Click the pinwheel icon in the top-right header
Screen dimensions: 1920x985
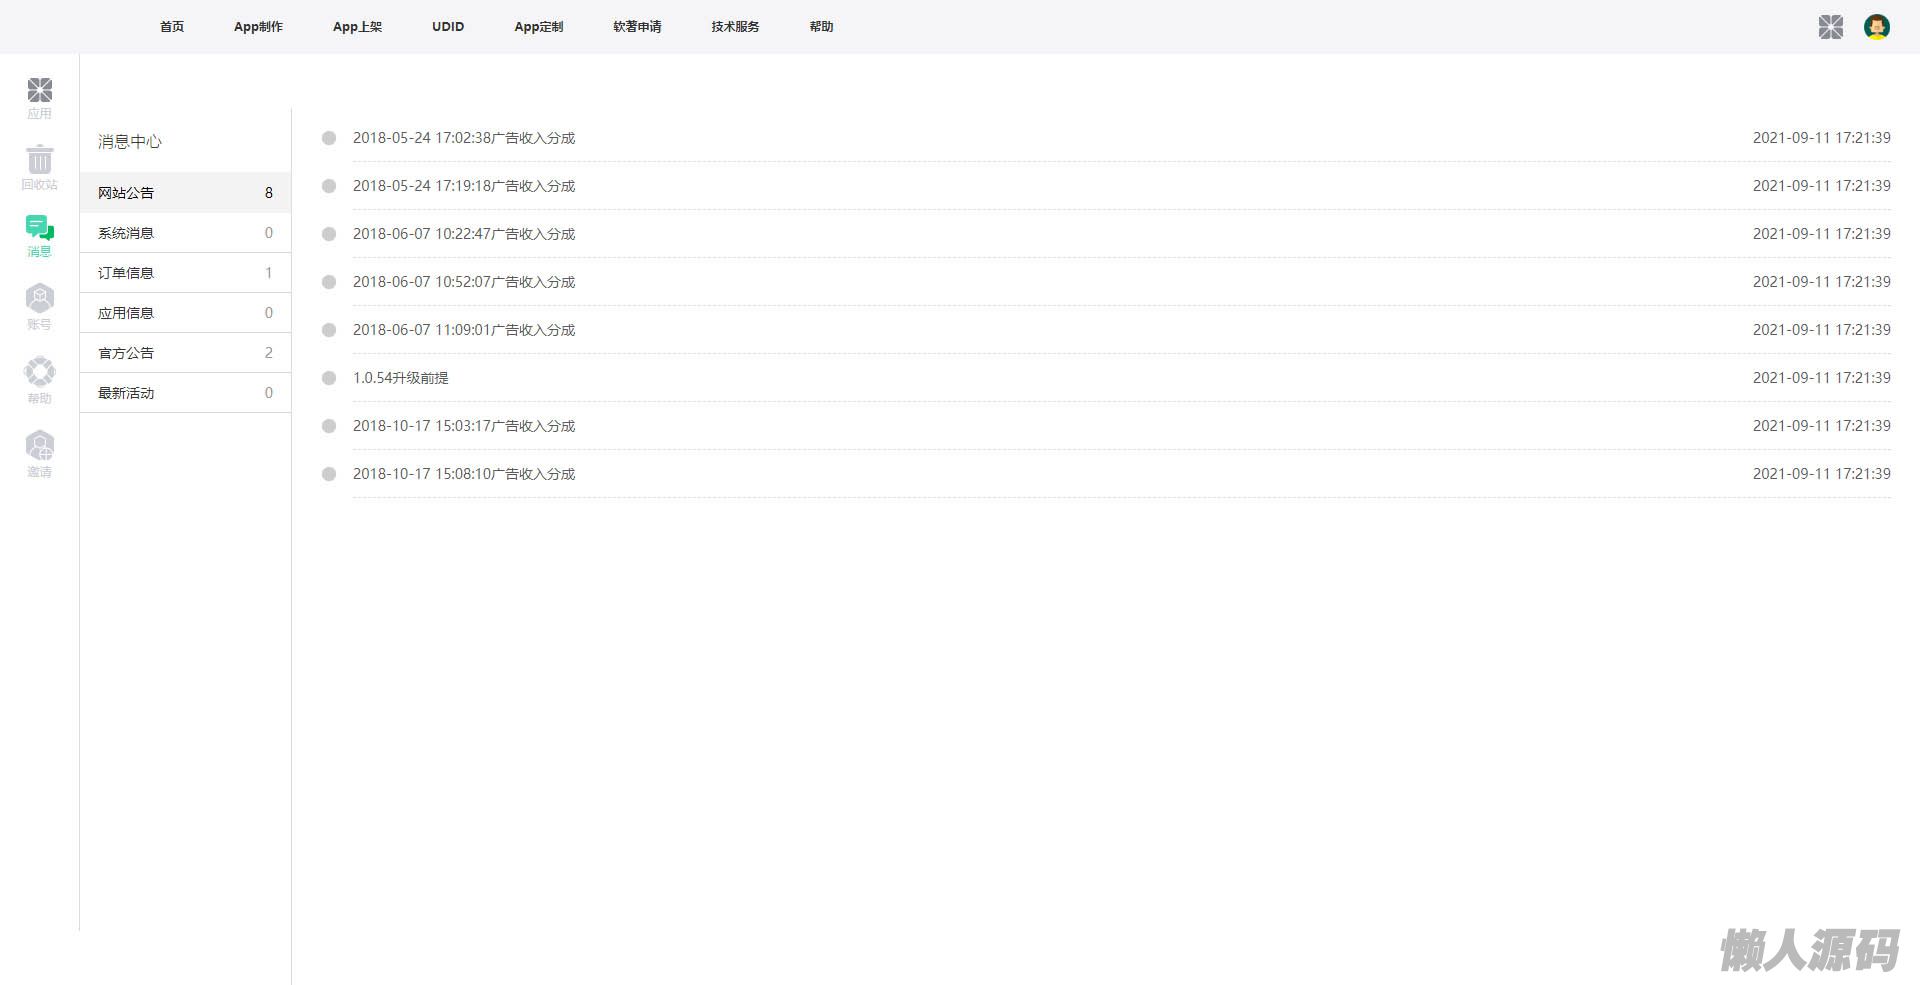tap(1830, 27)
